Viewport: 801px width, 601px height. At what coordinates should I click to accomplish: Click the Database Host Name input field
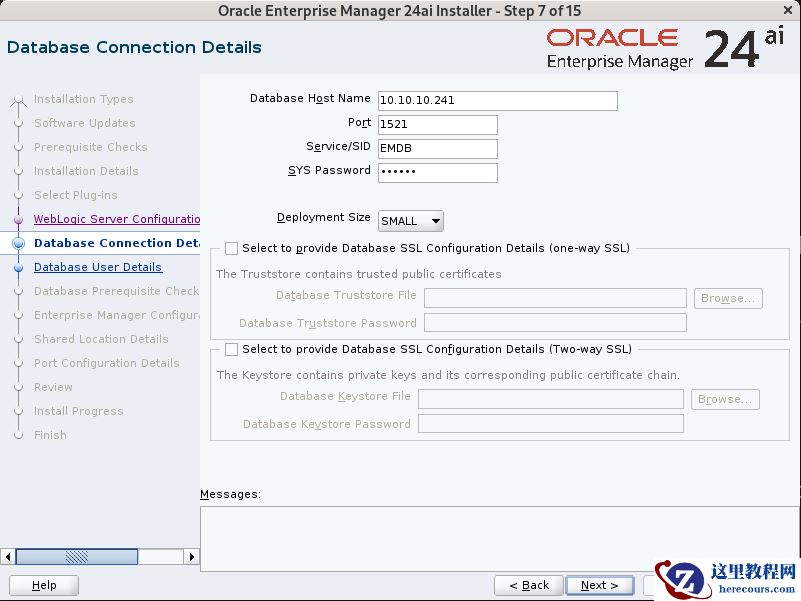498,101
